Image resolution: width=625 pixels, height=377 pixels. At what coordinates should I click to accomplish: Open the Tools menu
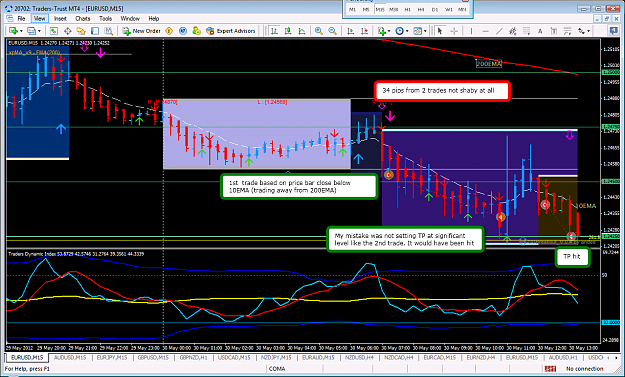coord(105,18)
